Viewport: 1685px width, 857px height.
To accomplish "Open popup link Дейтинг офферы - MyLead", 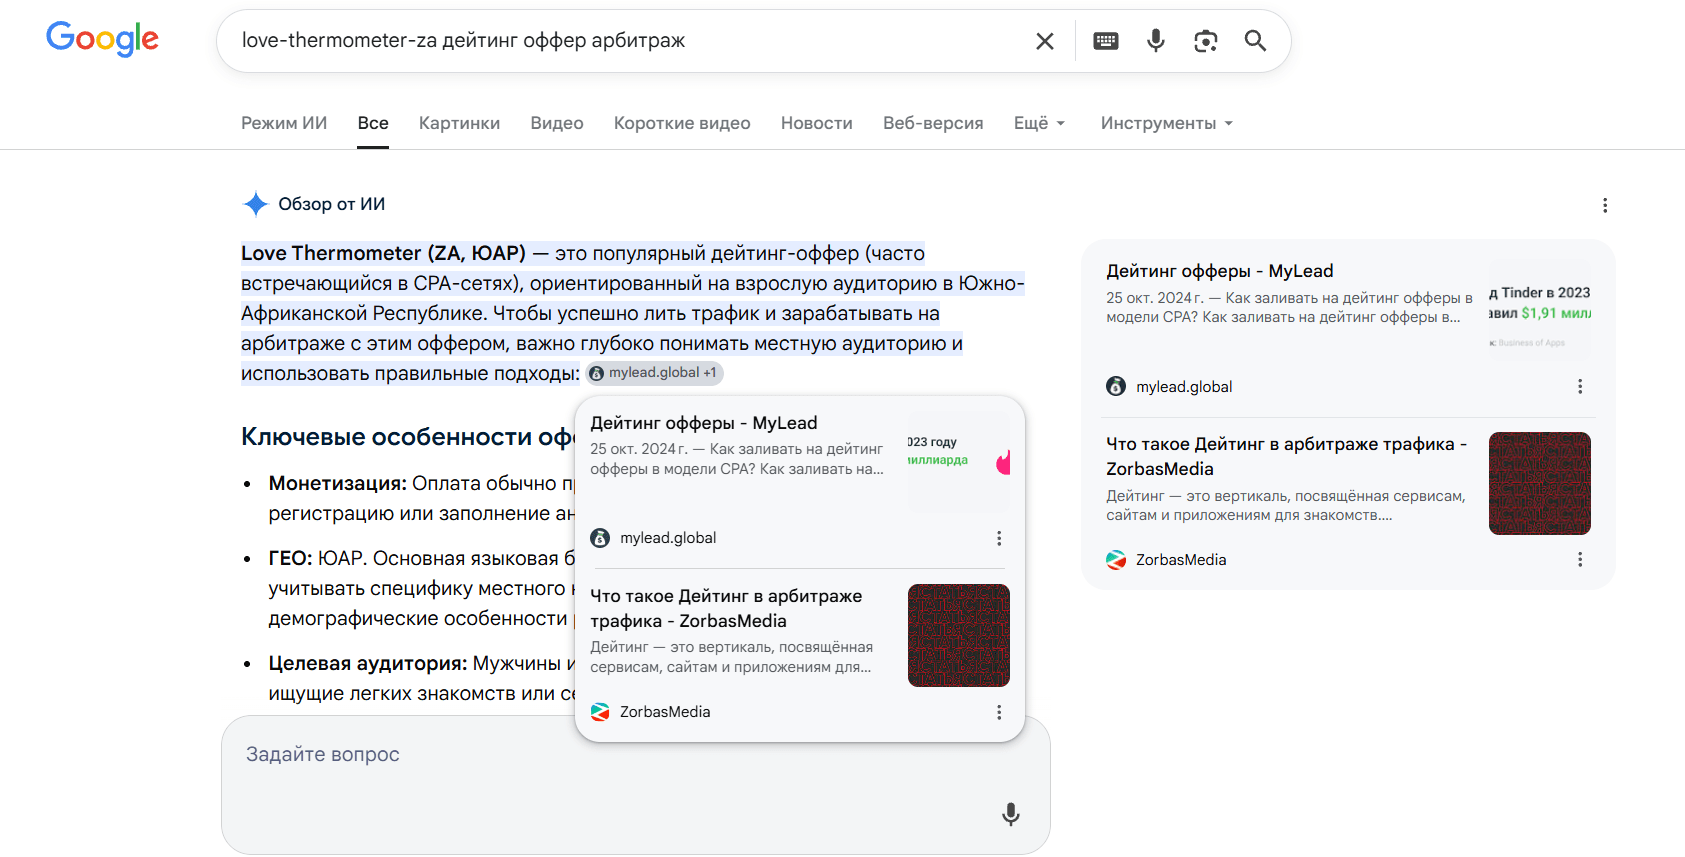I will [x=704, y=423].
